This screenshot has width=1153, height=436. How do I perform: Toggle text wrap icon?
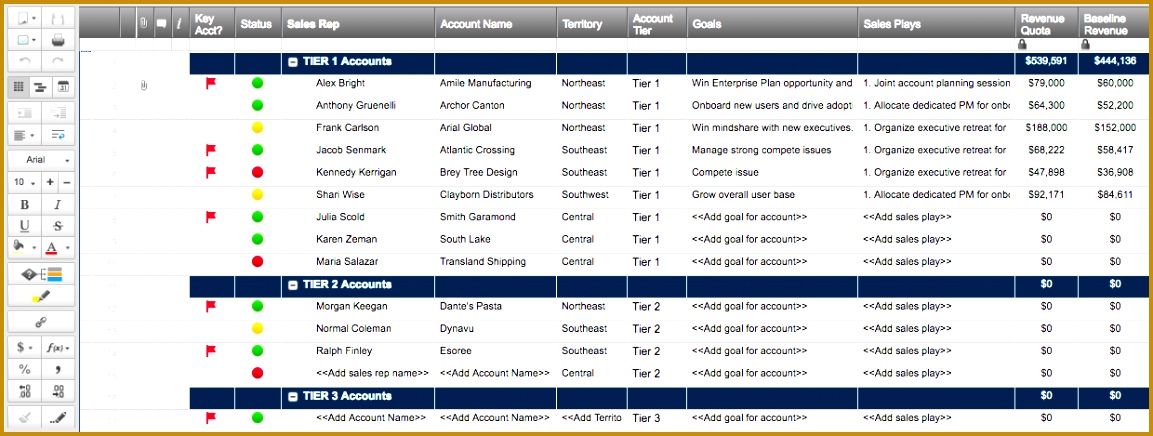click(x=57, y=135)
